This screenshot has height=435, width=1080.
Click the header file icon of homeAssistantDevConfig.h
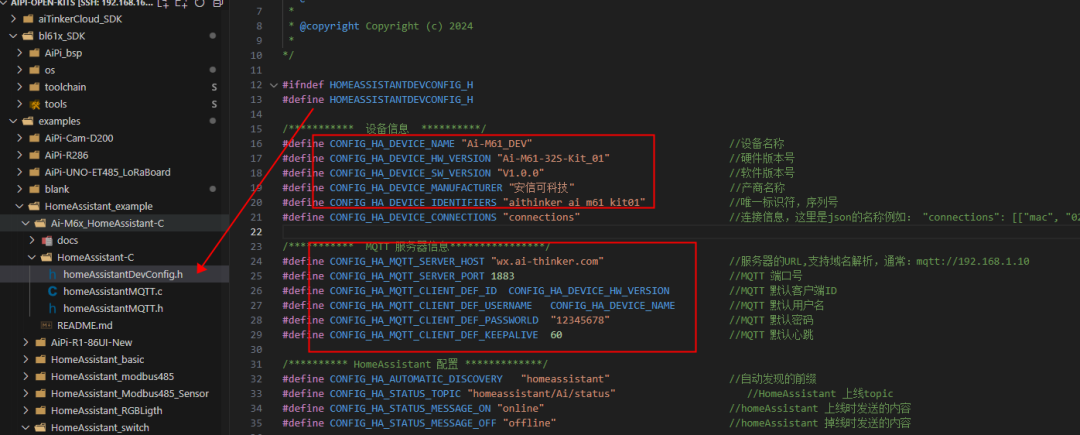(x=52, y=274)
